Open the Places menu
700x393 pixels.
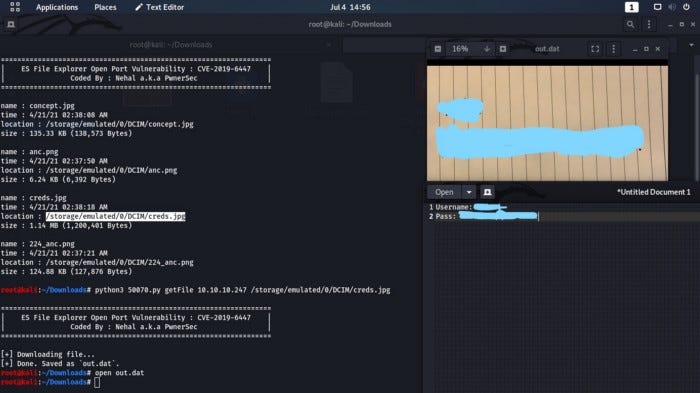tap(105, 7)
